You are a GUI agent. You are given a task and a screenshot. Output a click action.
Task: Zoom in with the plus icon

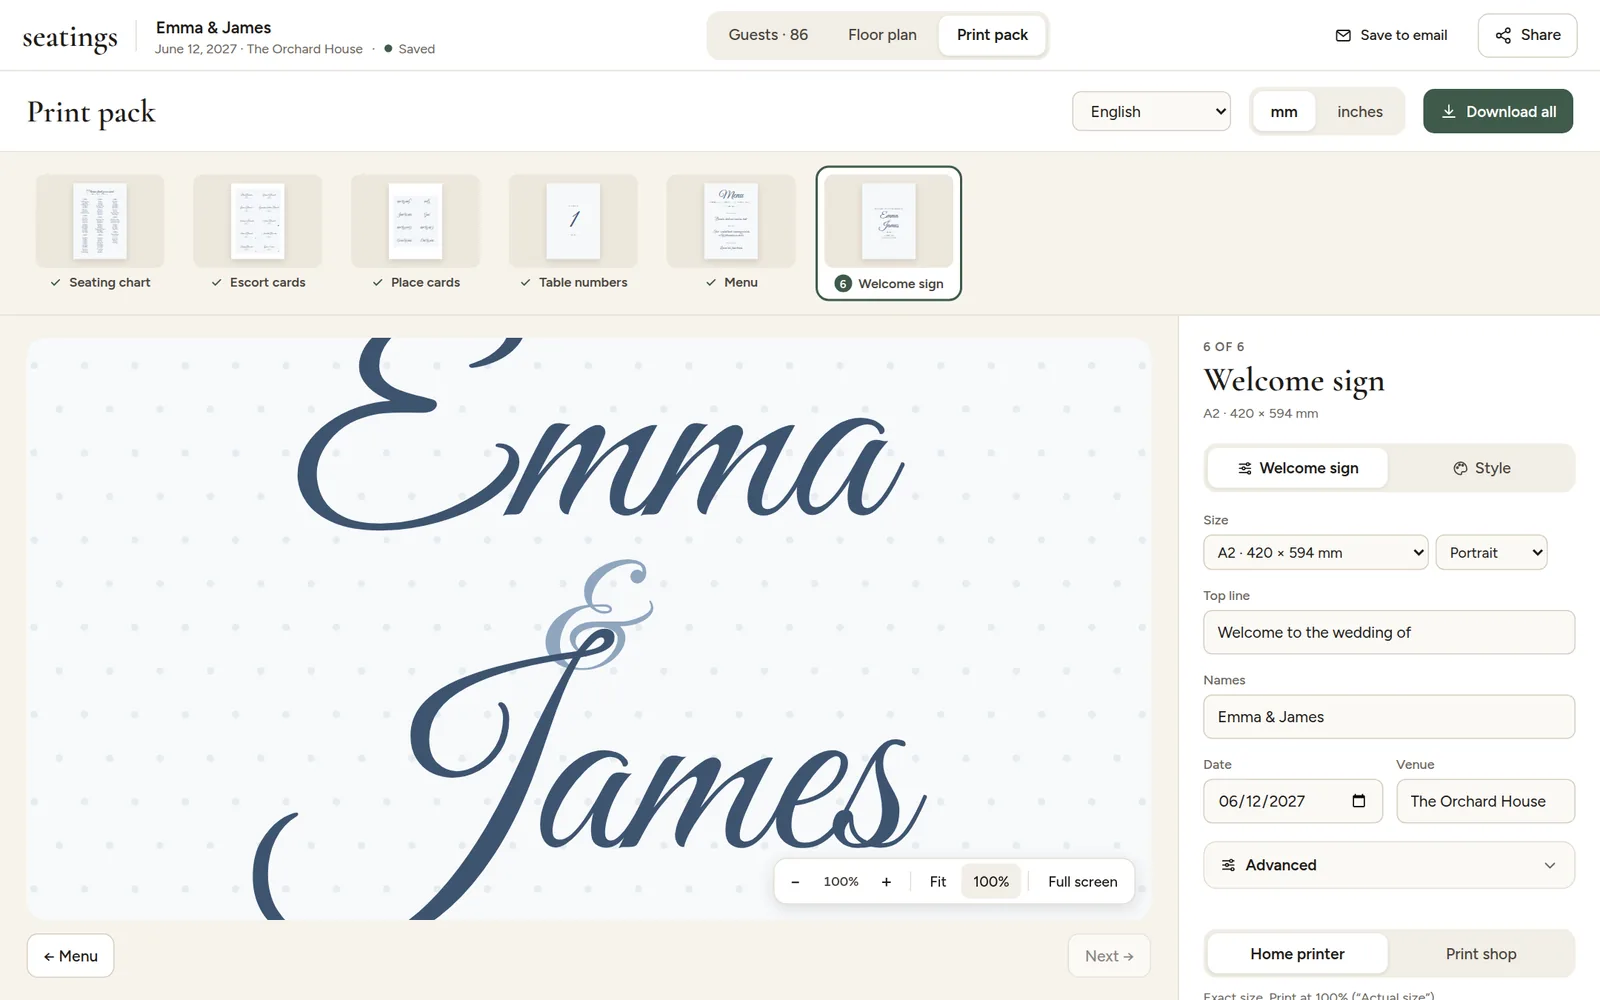[x=886, y=882]
